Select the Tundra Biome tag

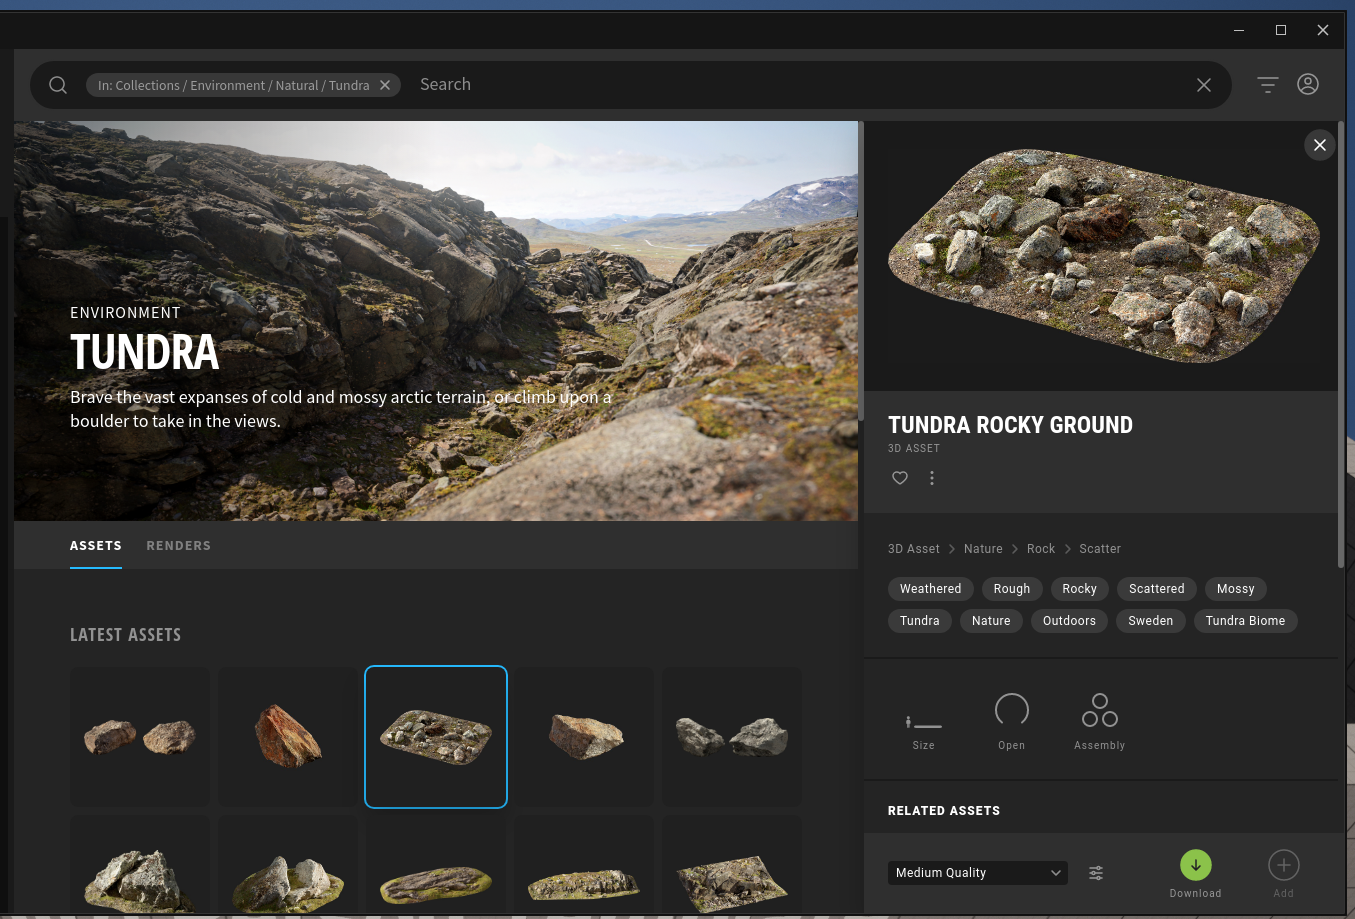click(x=1245, y=621)
